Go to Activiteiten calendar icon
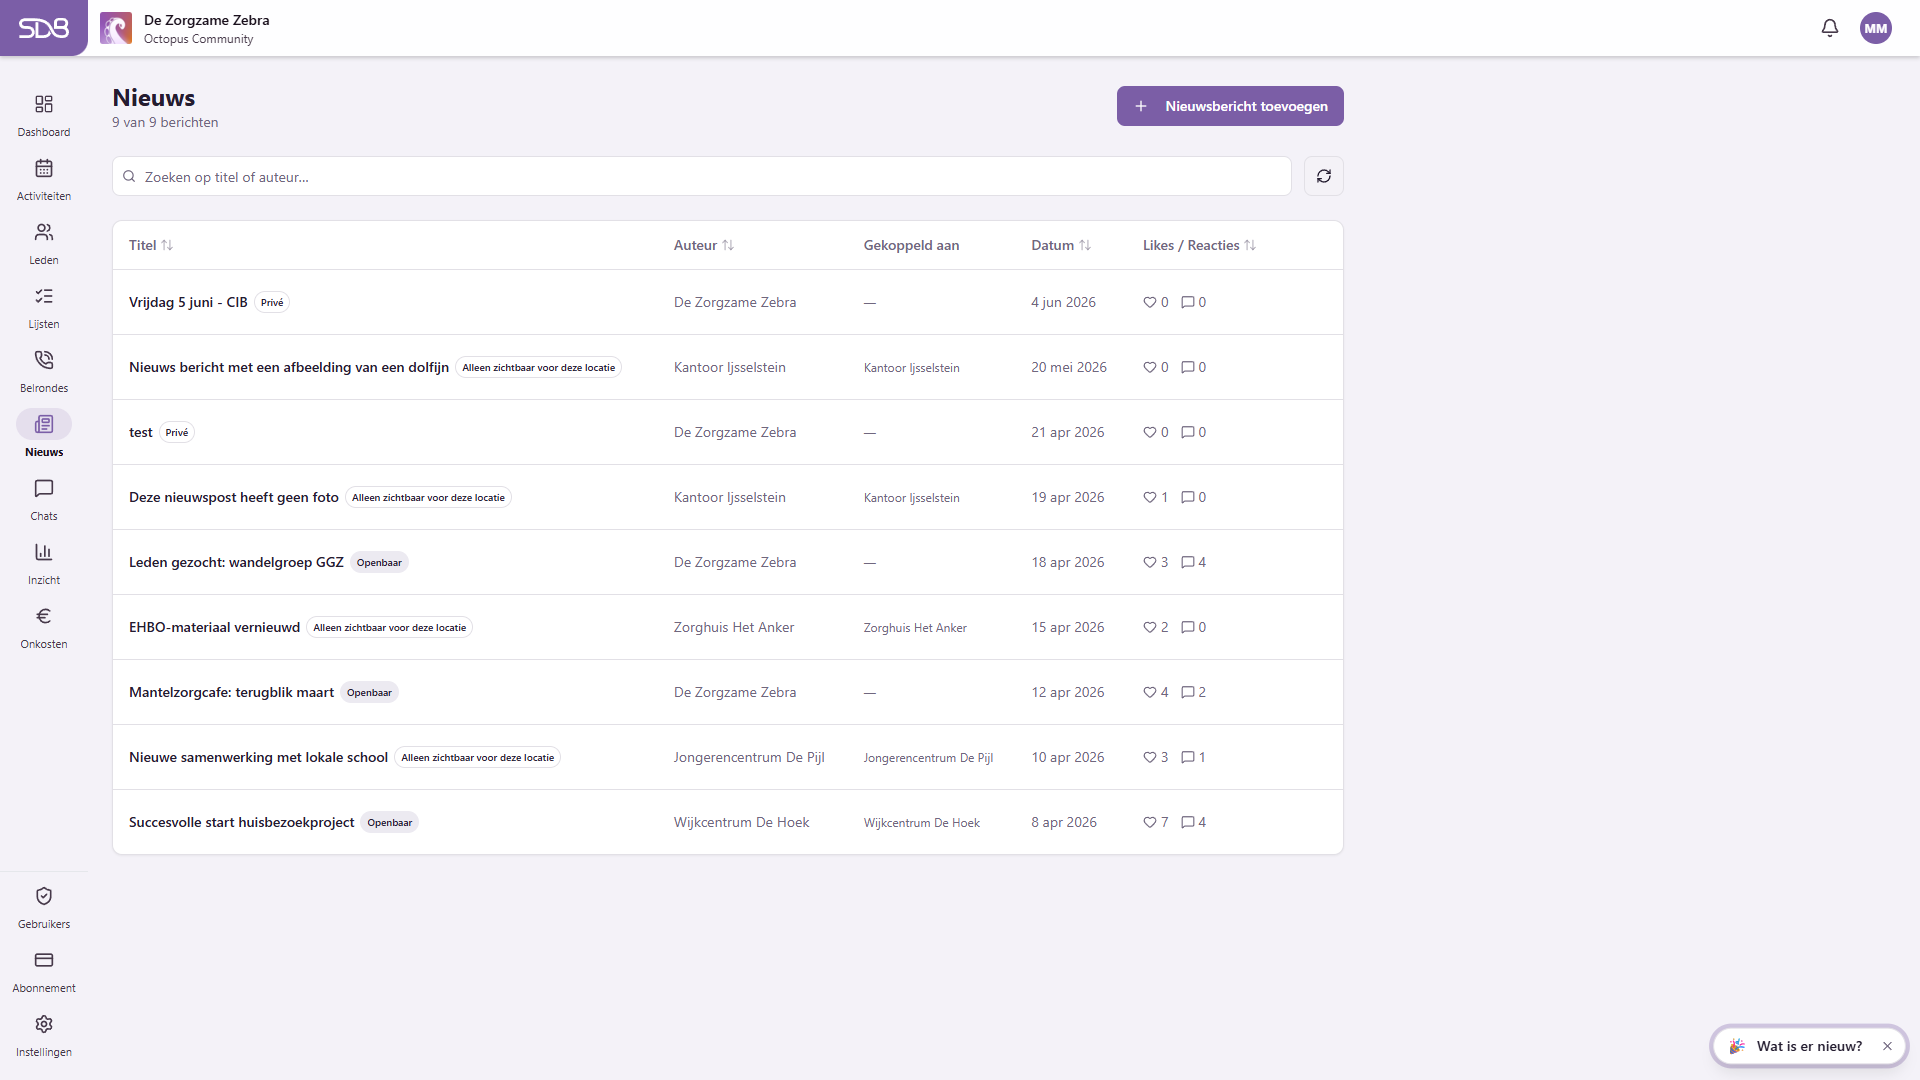 point(44,168)
